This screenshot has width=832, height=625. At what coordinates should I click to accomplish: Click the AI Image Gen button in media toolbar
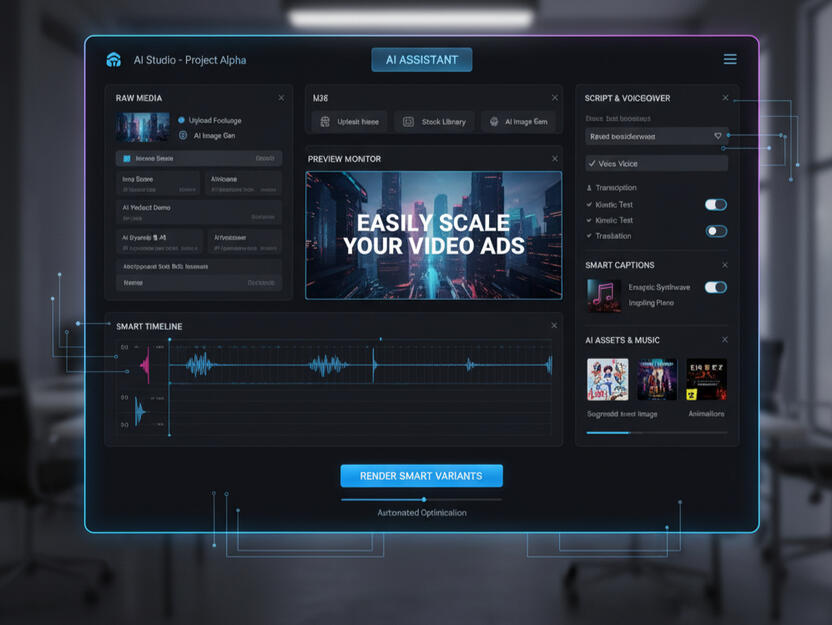click(518, 122)
